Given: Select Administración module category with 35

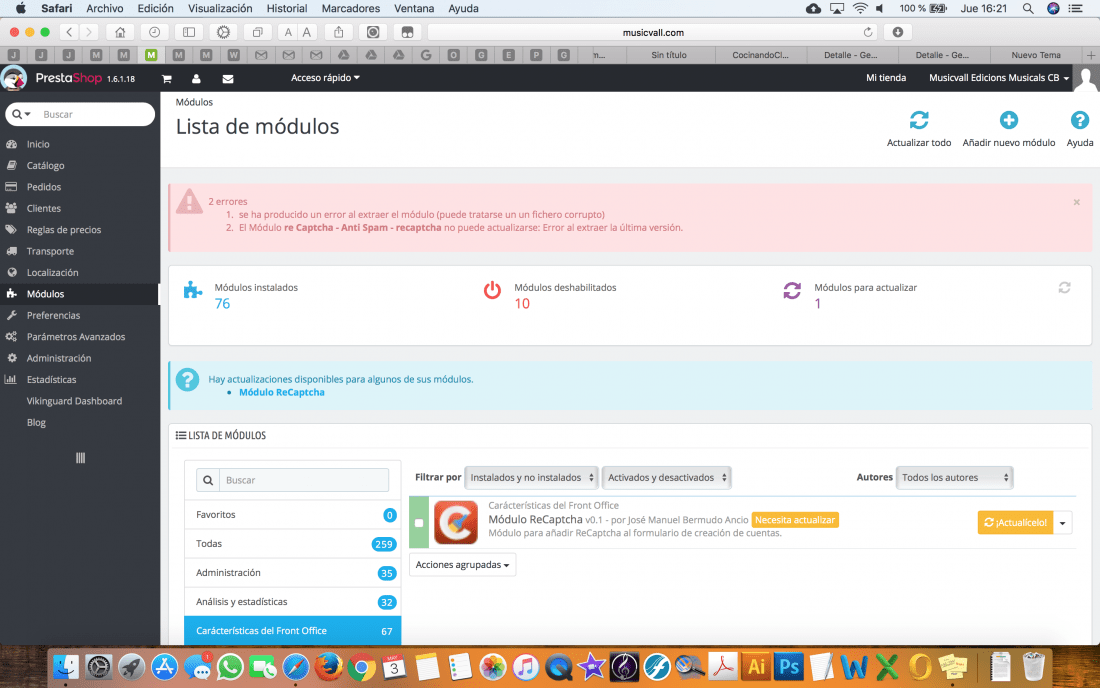Looking at the screenshot, I should click(293, 573).
